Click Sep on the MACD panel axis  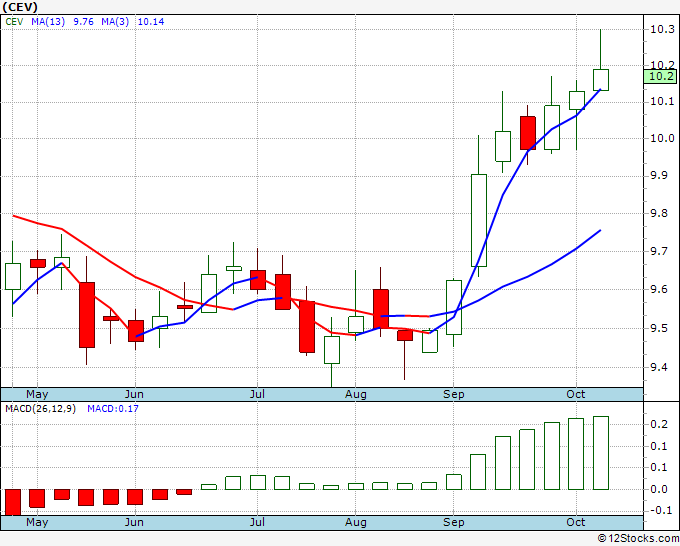pos(454,522)
